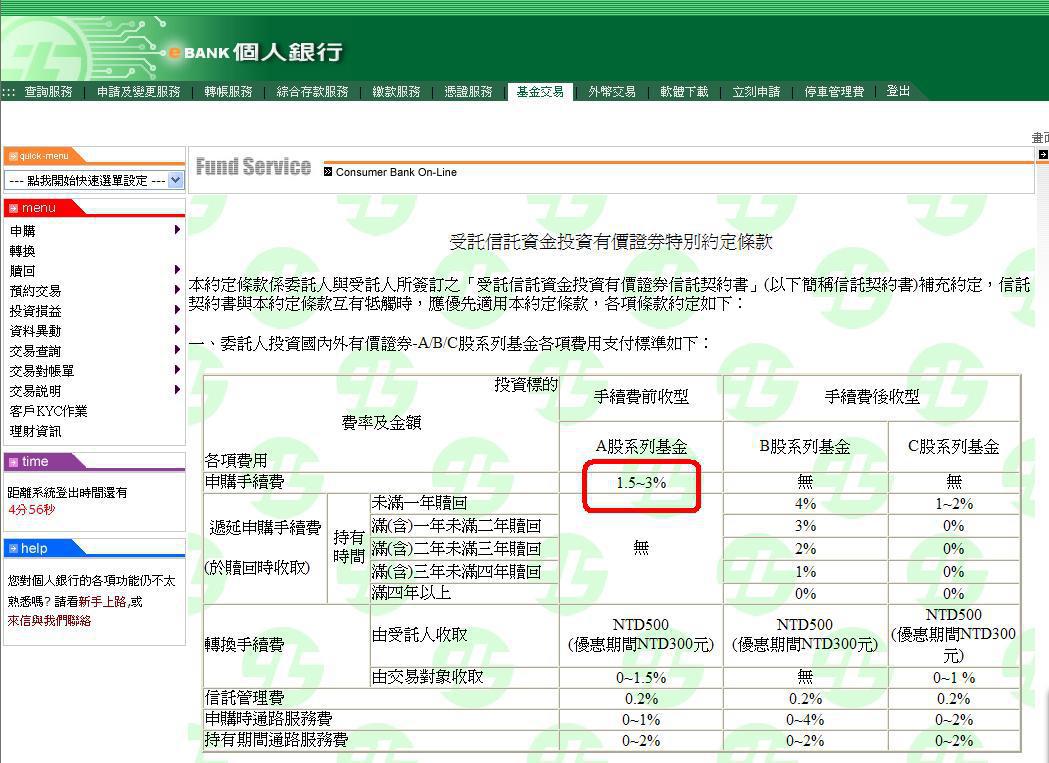Screen dimensions: 1049x763
Task: Expand the 交易查詢 submenu arrow
Action: (x=177, y=350)
